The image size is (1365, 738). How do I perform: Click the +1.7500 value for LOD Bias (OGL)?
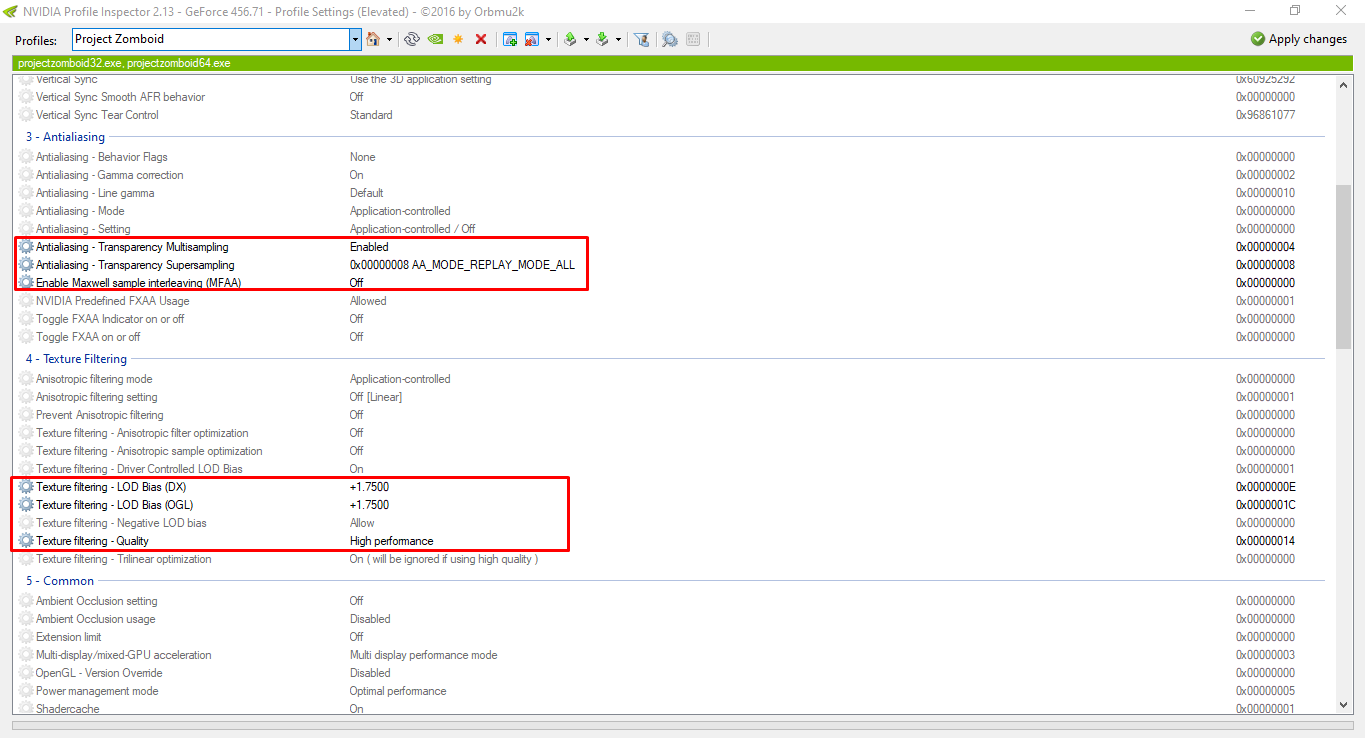[369, 505]
